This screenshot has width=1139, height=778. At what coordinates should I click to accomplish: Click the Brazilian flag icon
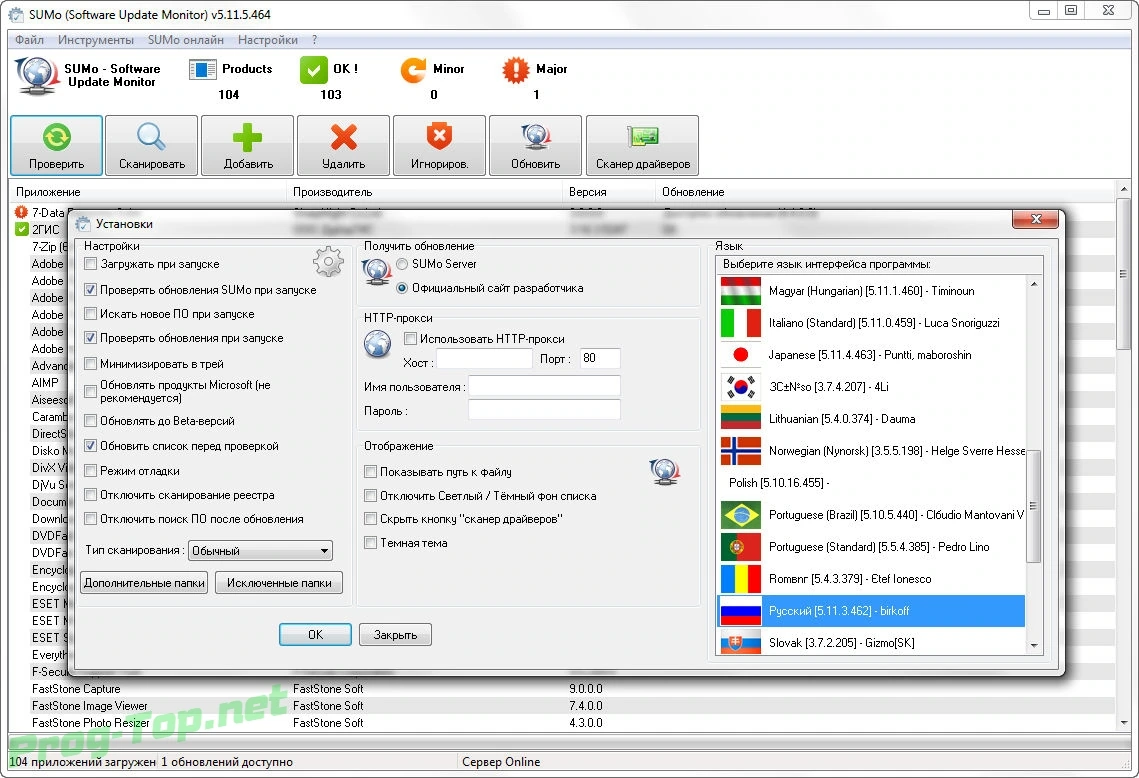(x=741, y=514)
